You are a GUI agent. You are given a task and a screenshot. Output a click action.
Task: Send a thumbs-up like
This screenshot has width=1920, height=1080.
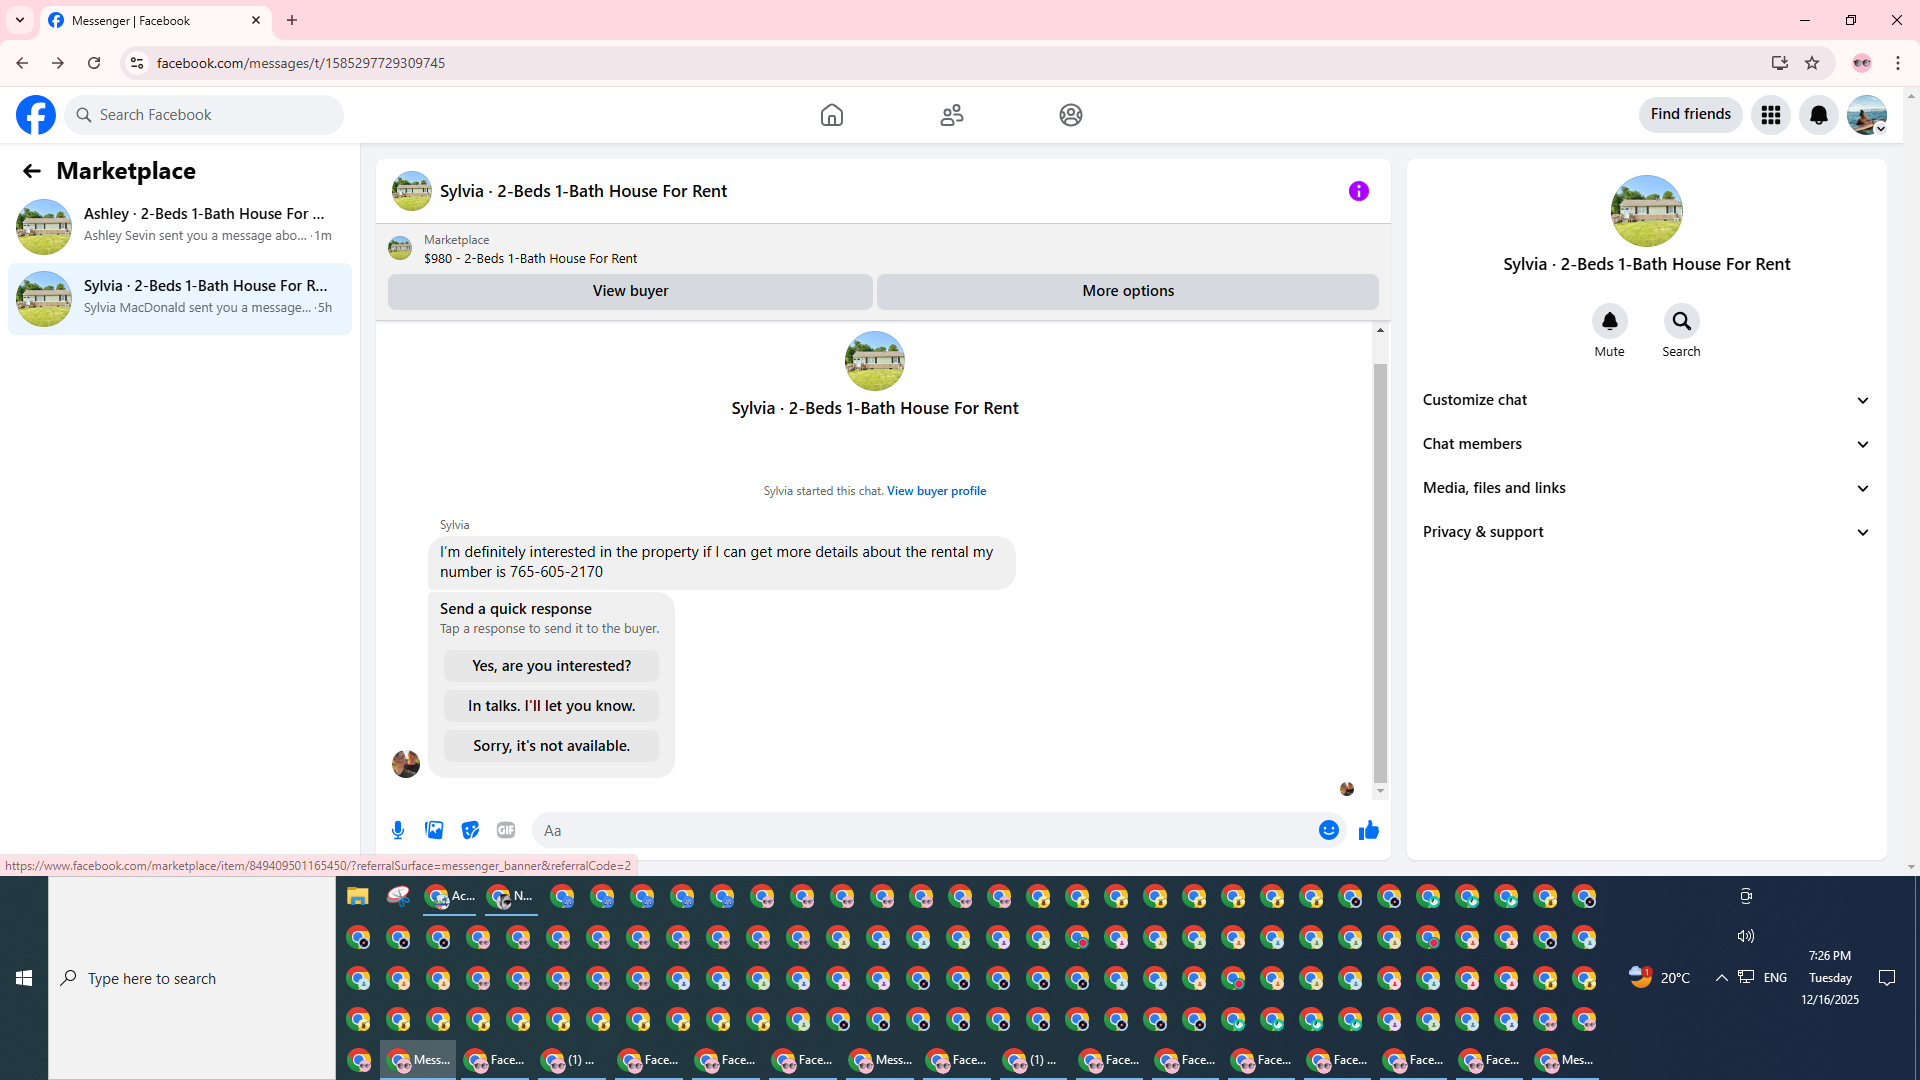click(1369, 830)
